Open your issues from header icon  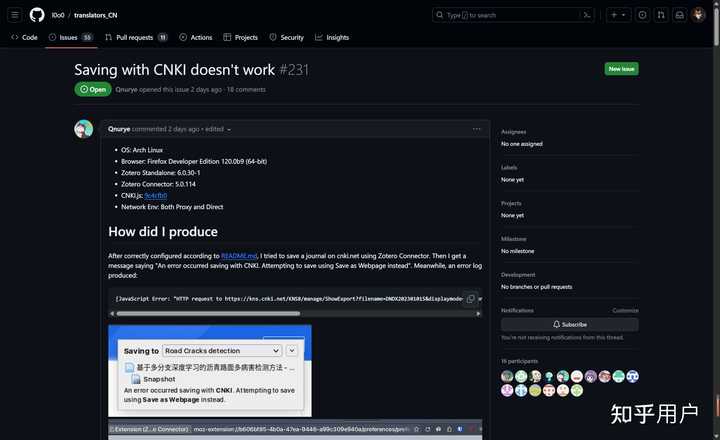click(642, 15)
